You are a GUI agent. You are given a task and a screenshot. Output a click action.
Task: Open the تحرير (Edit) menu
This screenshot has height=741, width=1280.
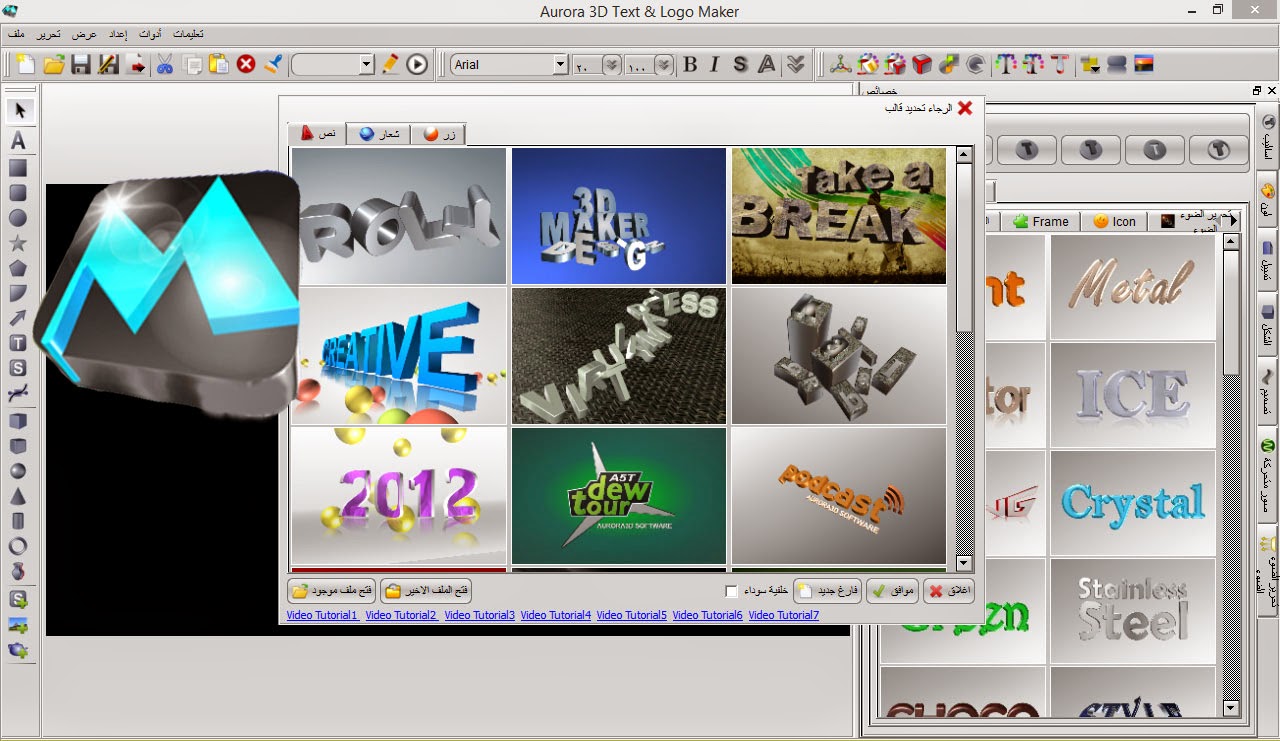coord(49,34)
